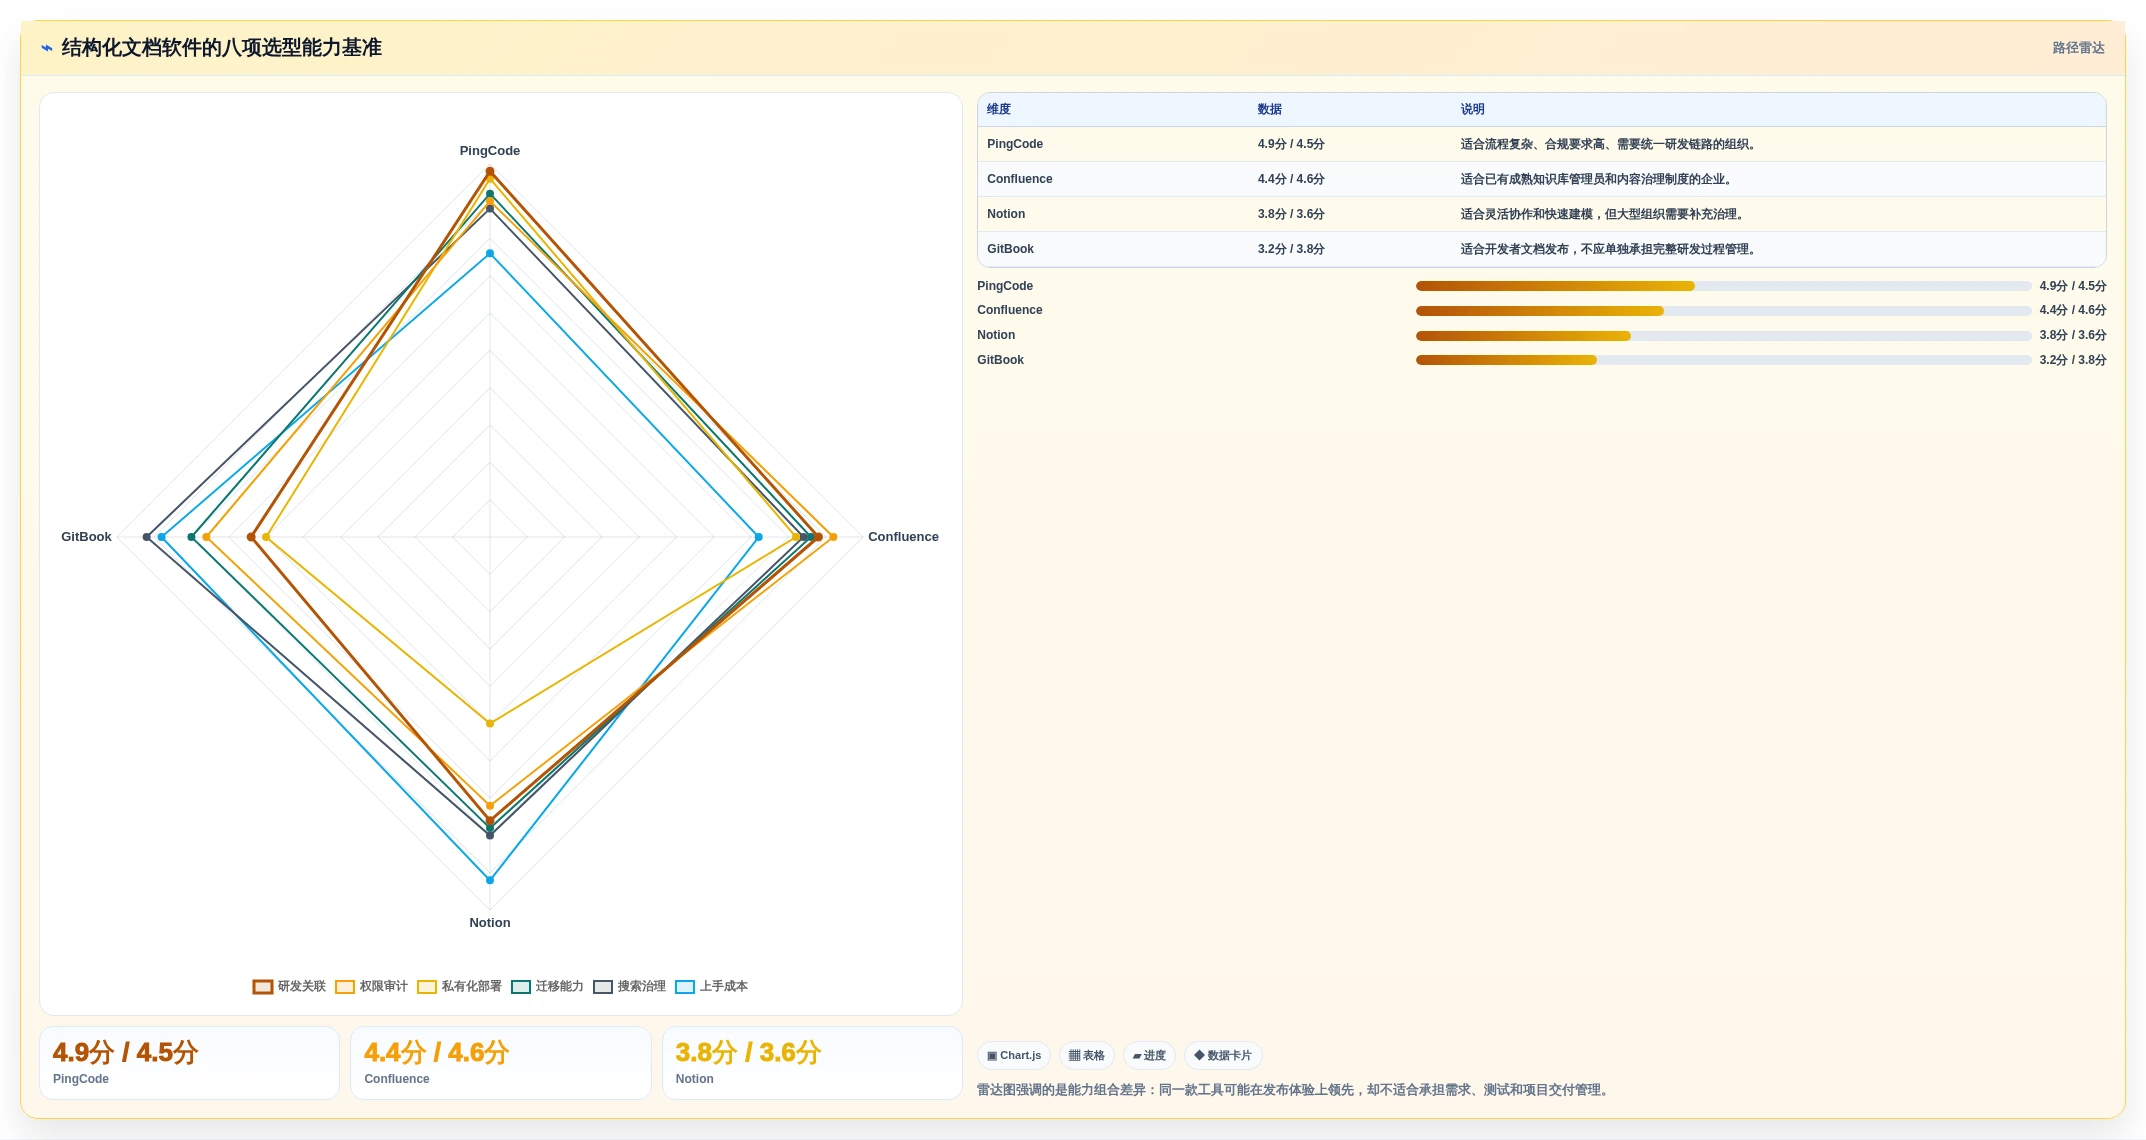Click the 3.2分 / 3.8分 table cell
Viewport: 2146px width, 1140px height.
pos(1291,250)
